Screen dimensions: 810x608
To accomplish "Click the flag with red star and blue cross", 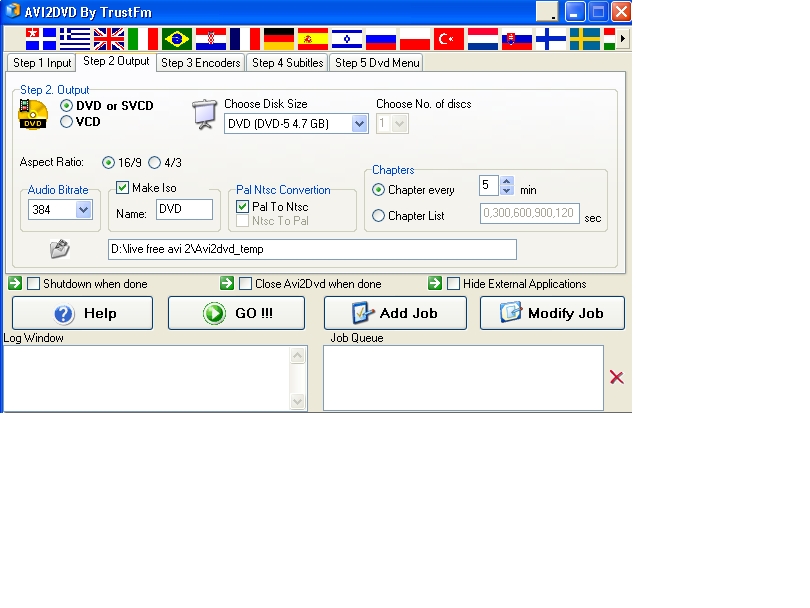I will coord(41,39).
